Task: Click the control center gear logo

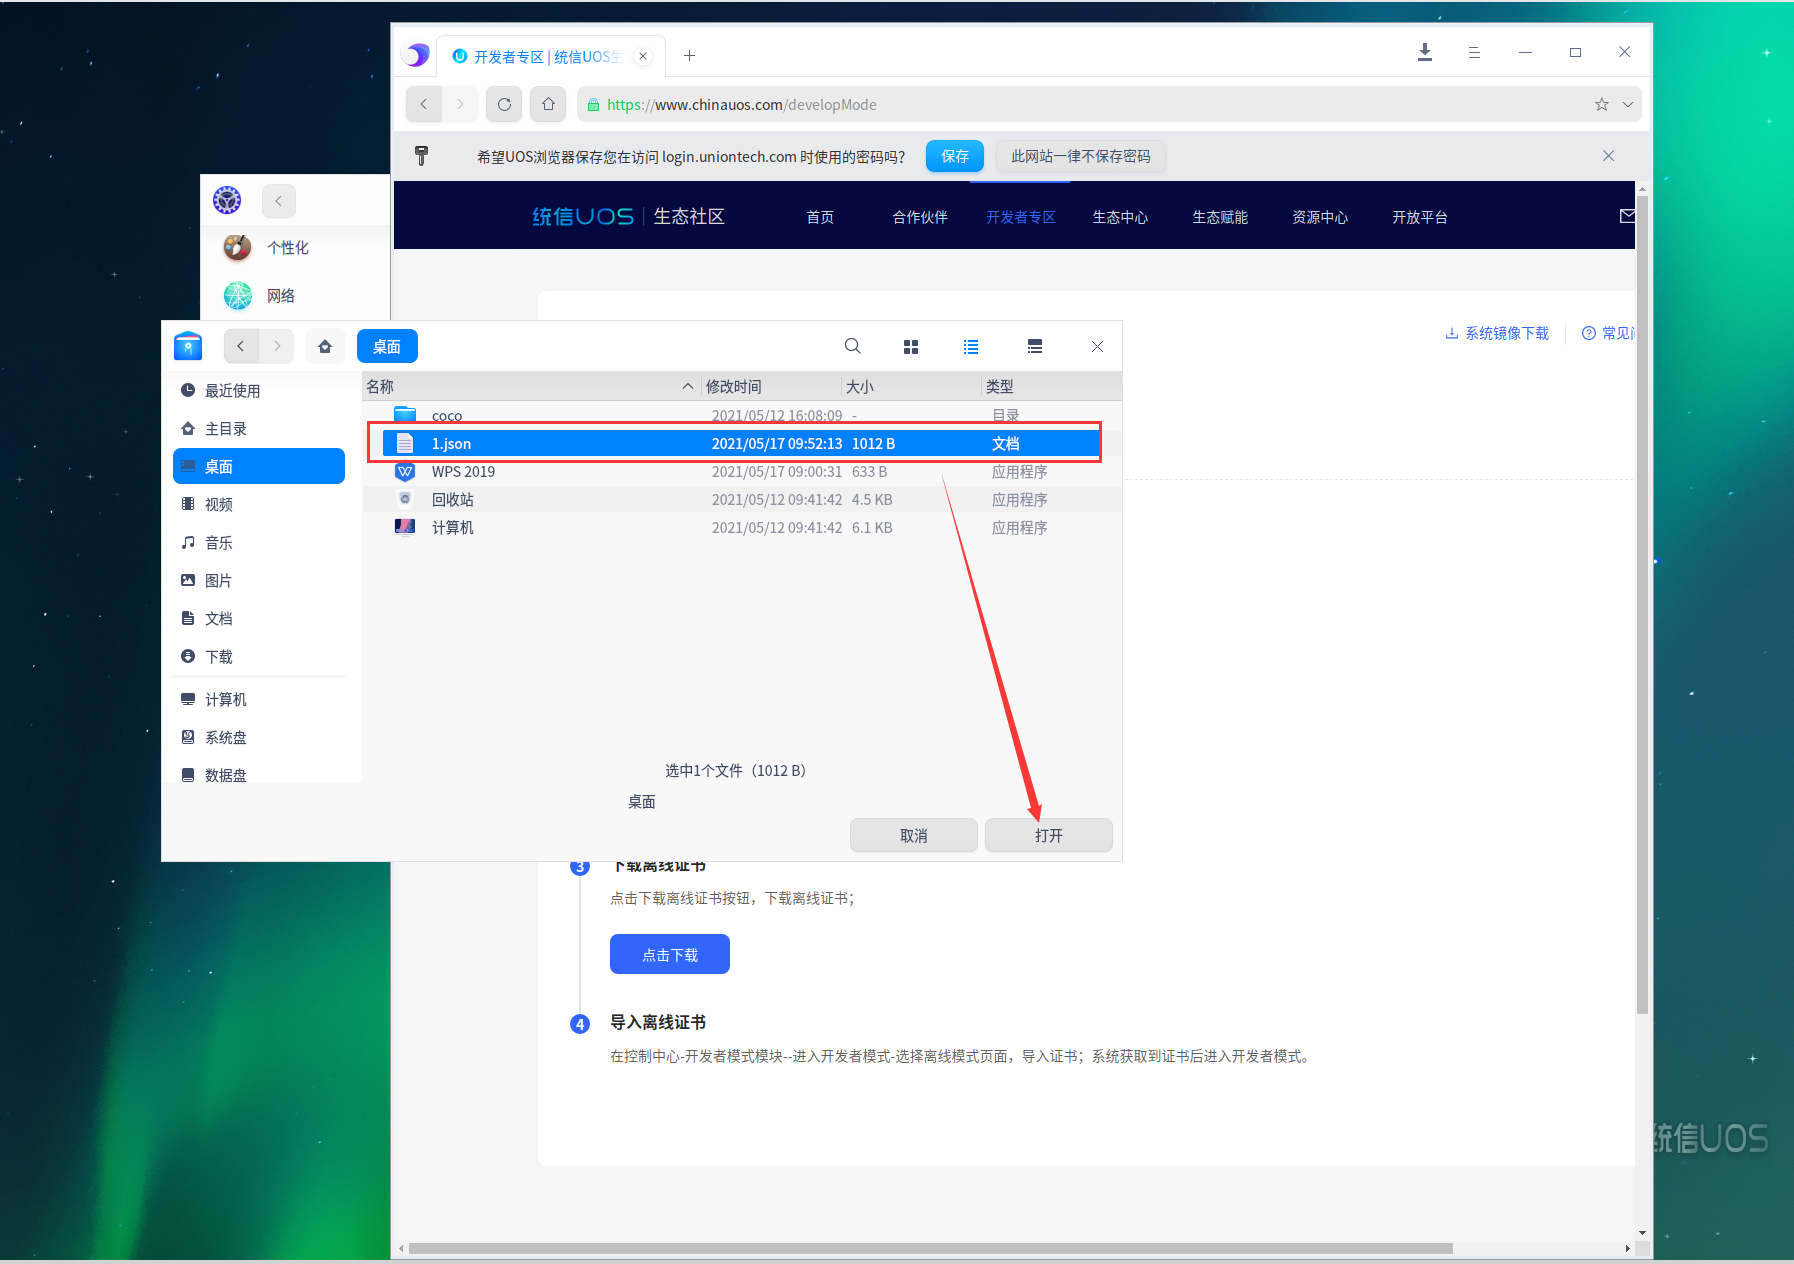Action: (x=228, y=200)
